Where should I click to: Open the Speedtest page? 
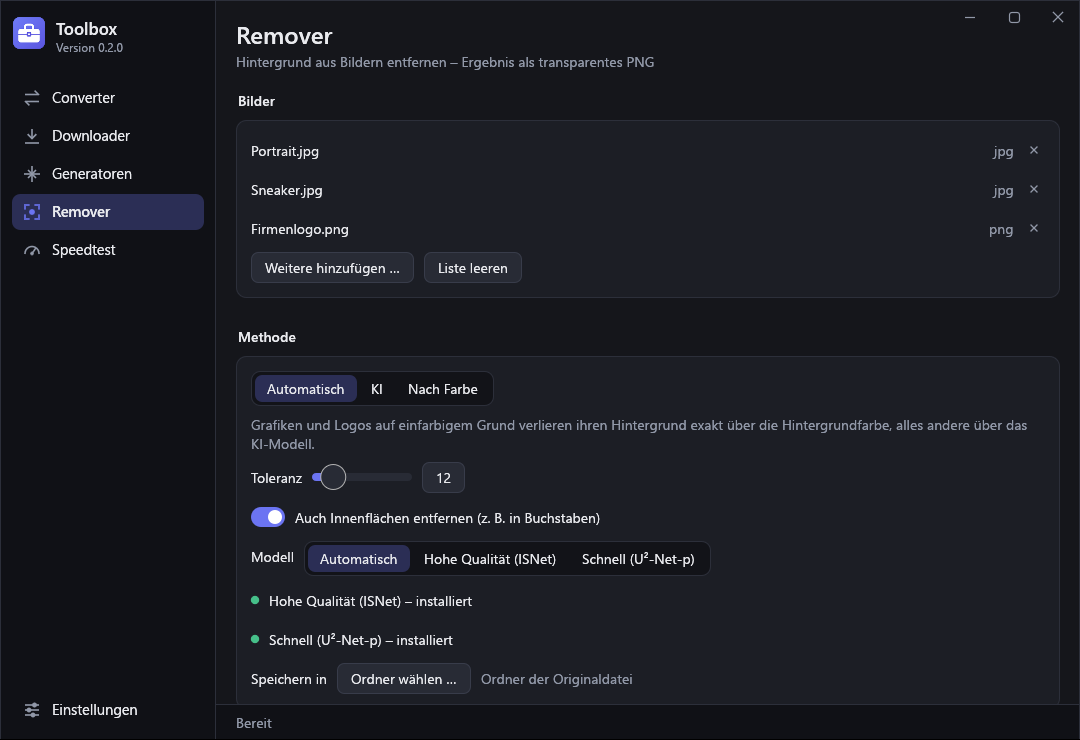108,250
